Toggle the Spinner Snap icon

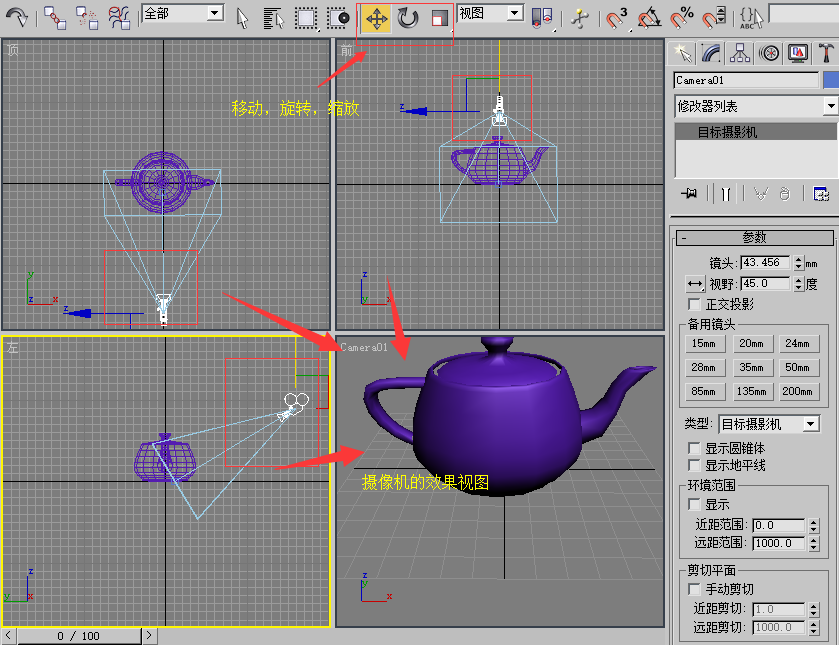pyautogui.click(x=714, y=18)
